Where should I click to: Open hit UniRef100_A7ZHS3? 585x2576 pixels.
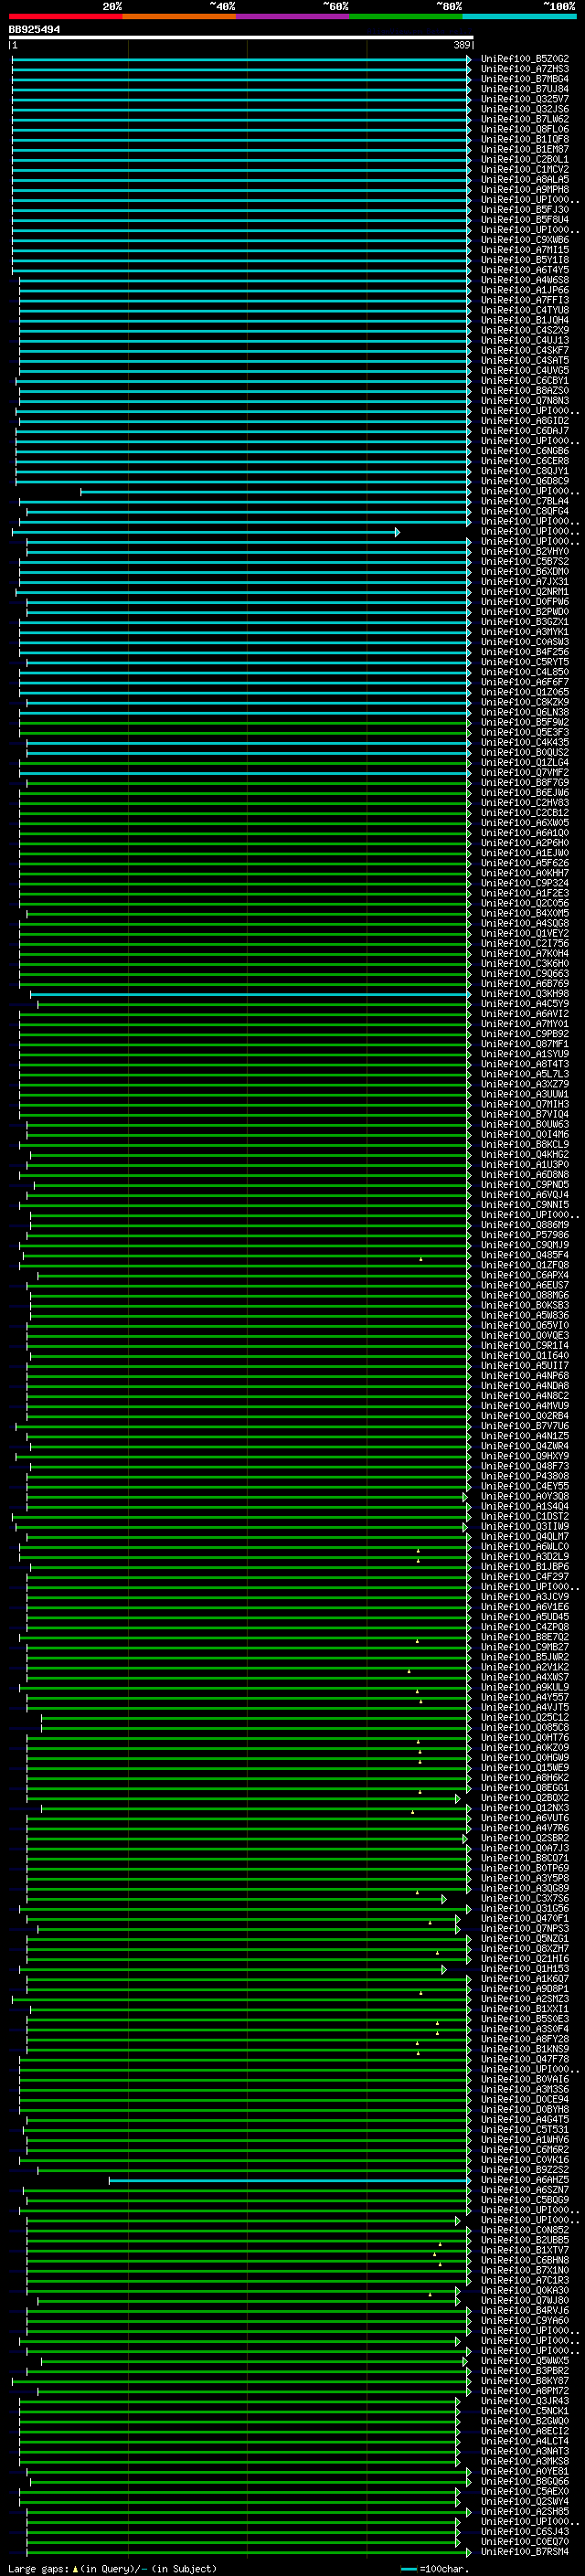(x=525, y=69)
